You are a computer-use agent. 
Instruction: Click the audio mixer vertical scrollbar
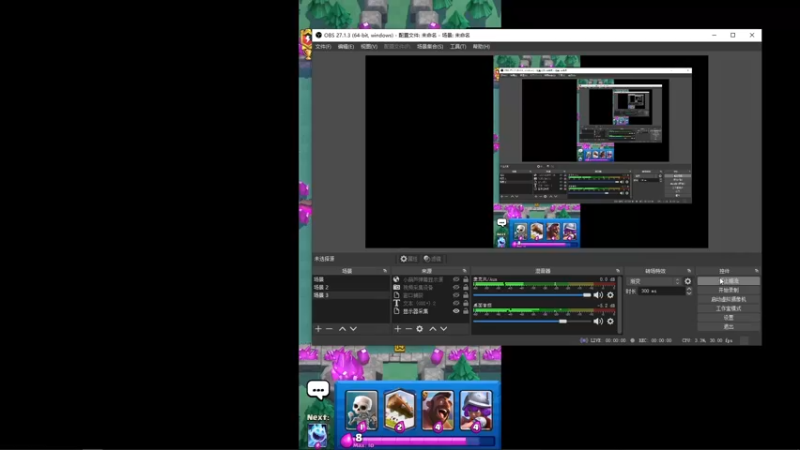point(620,305)
